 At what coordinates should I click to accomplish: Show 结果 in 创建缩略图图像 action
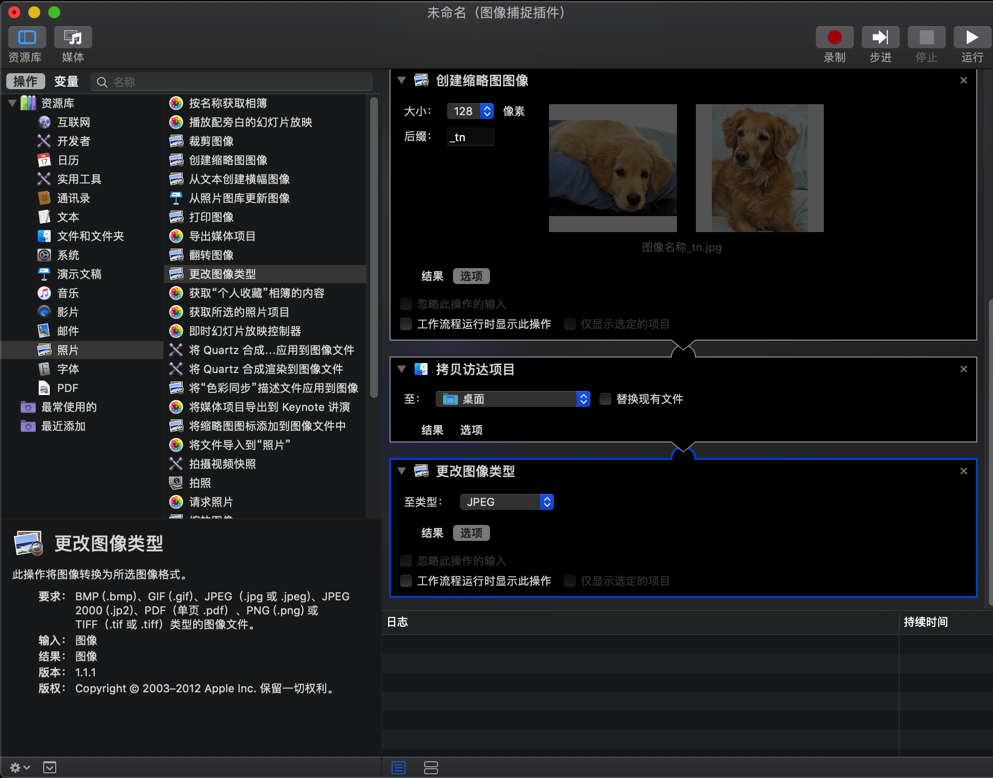point(432,276)
